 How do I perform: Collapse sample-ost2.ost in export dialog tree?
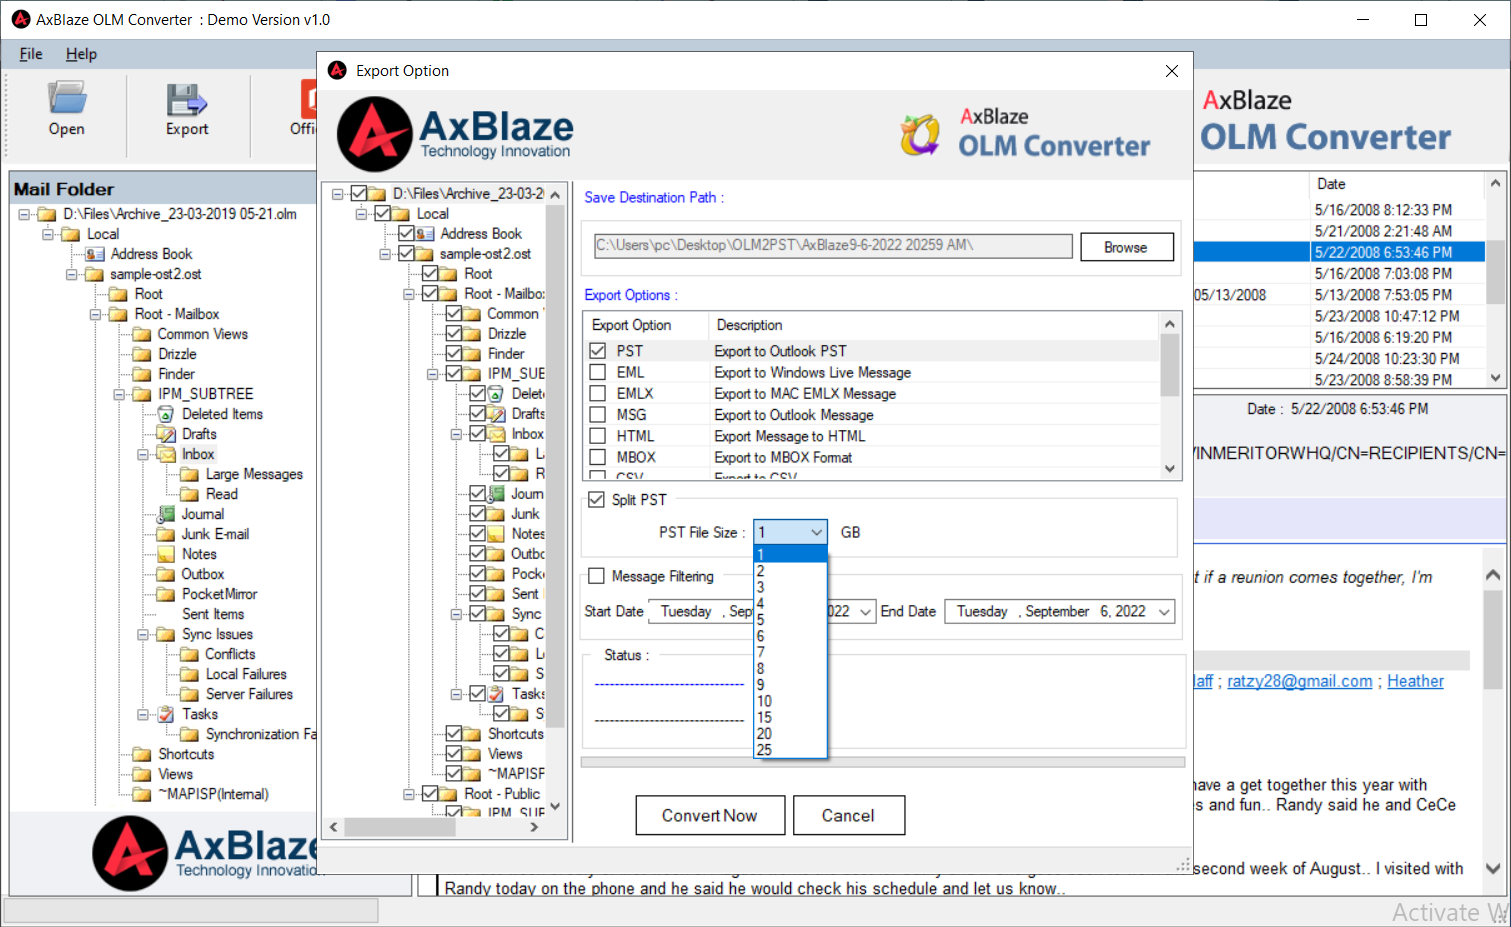[x=385, y=254]
